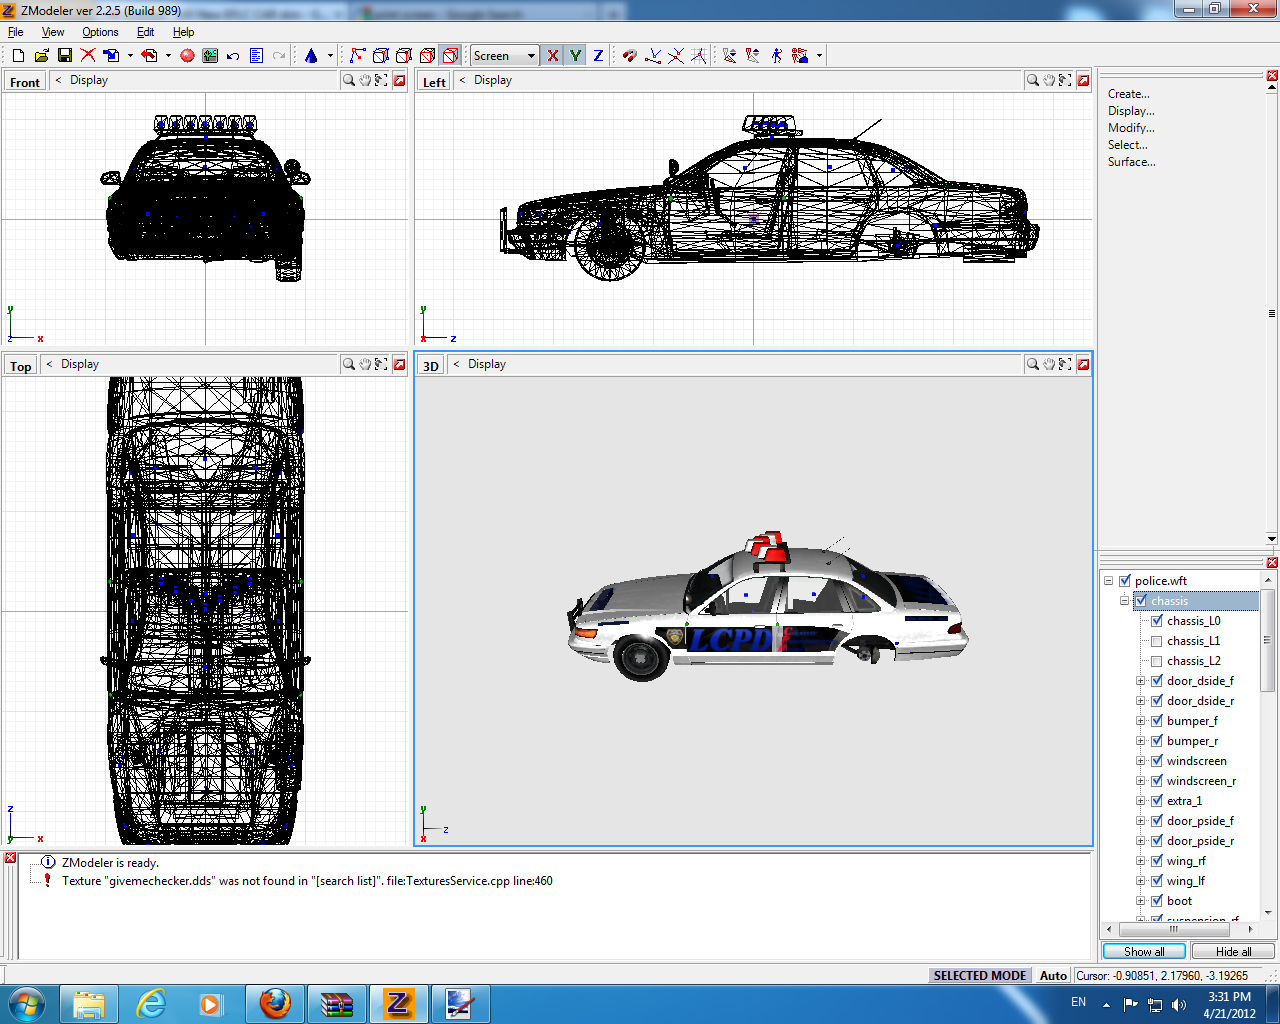Collapse the police.wft root node
The width and height of the screenshot is (1280, 1024).
[x=1108, y=581]
